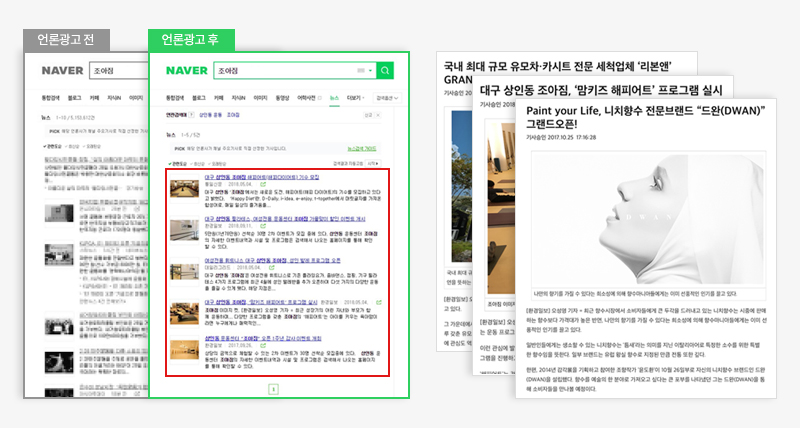Viewport: 800px width, 428px height.
Task: Open the 카페 tab in green window
Action: click(x=218, y=98)
